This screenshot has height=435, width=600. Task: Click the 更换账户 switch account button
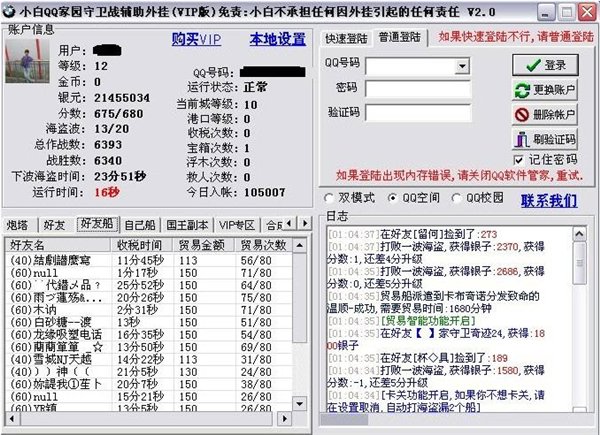(x=545, y=90)
